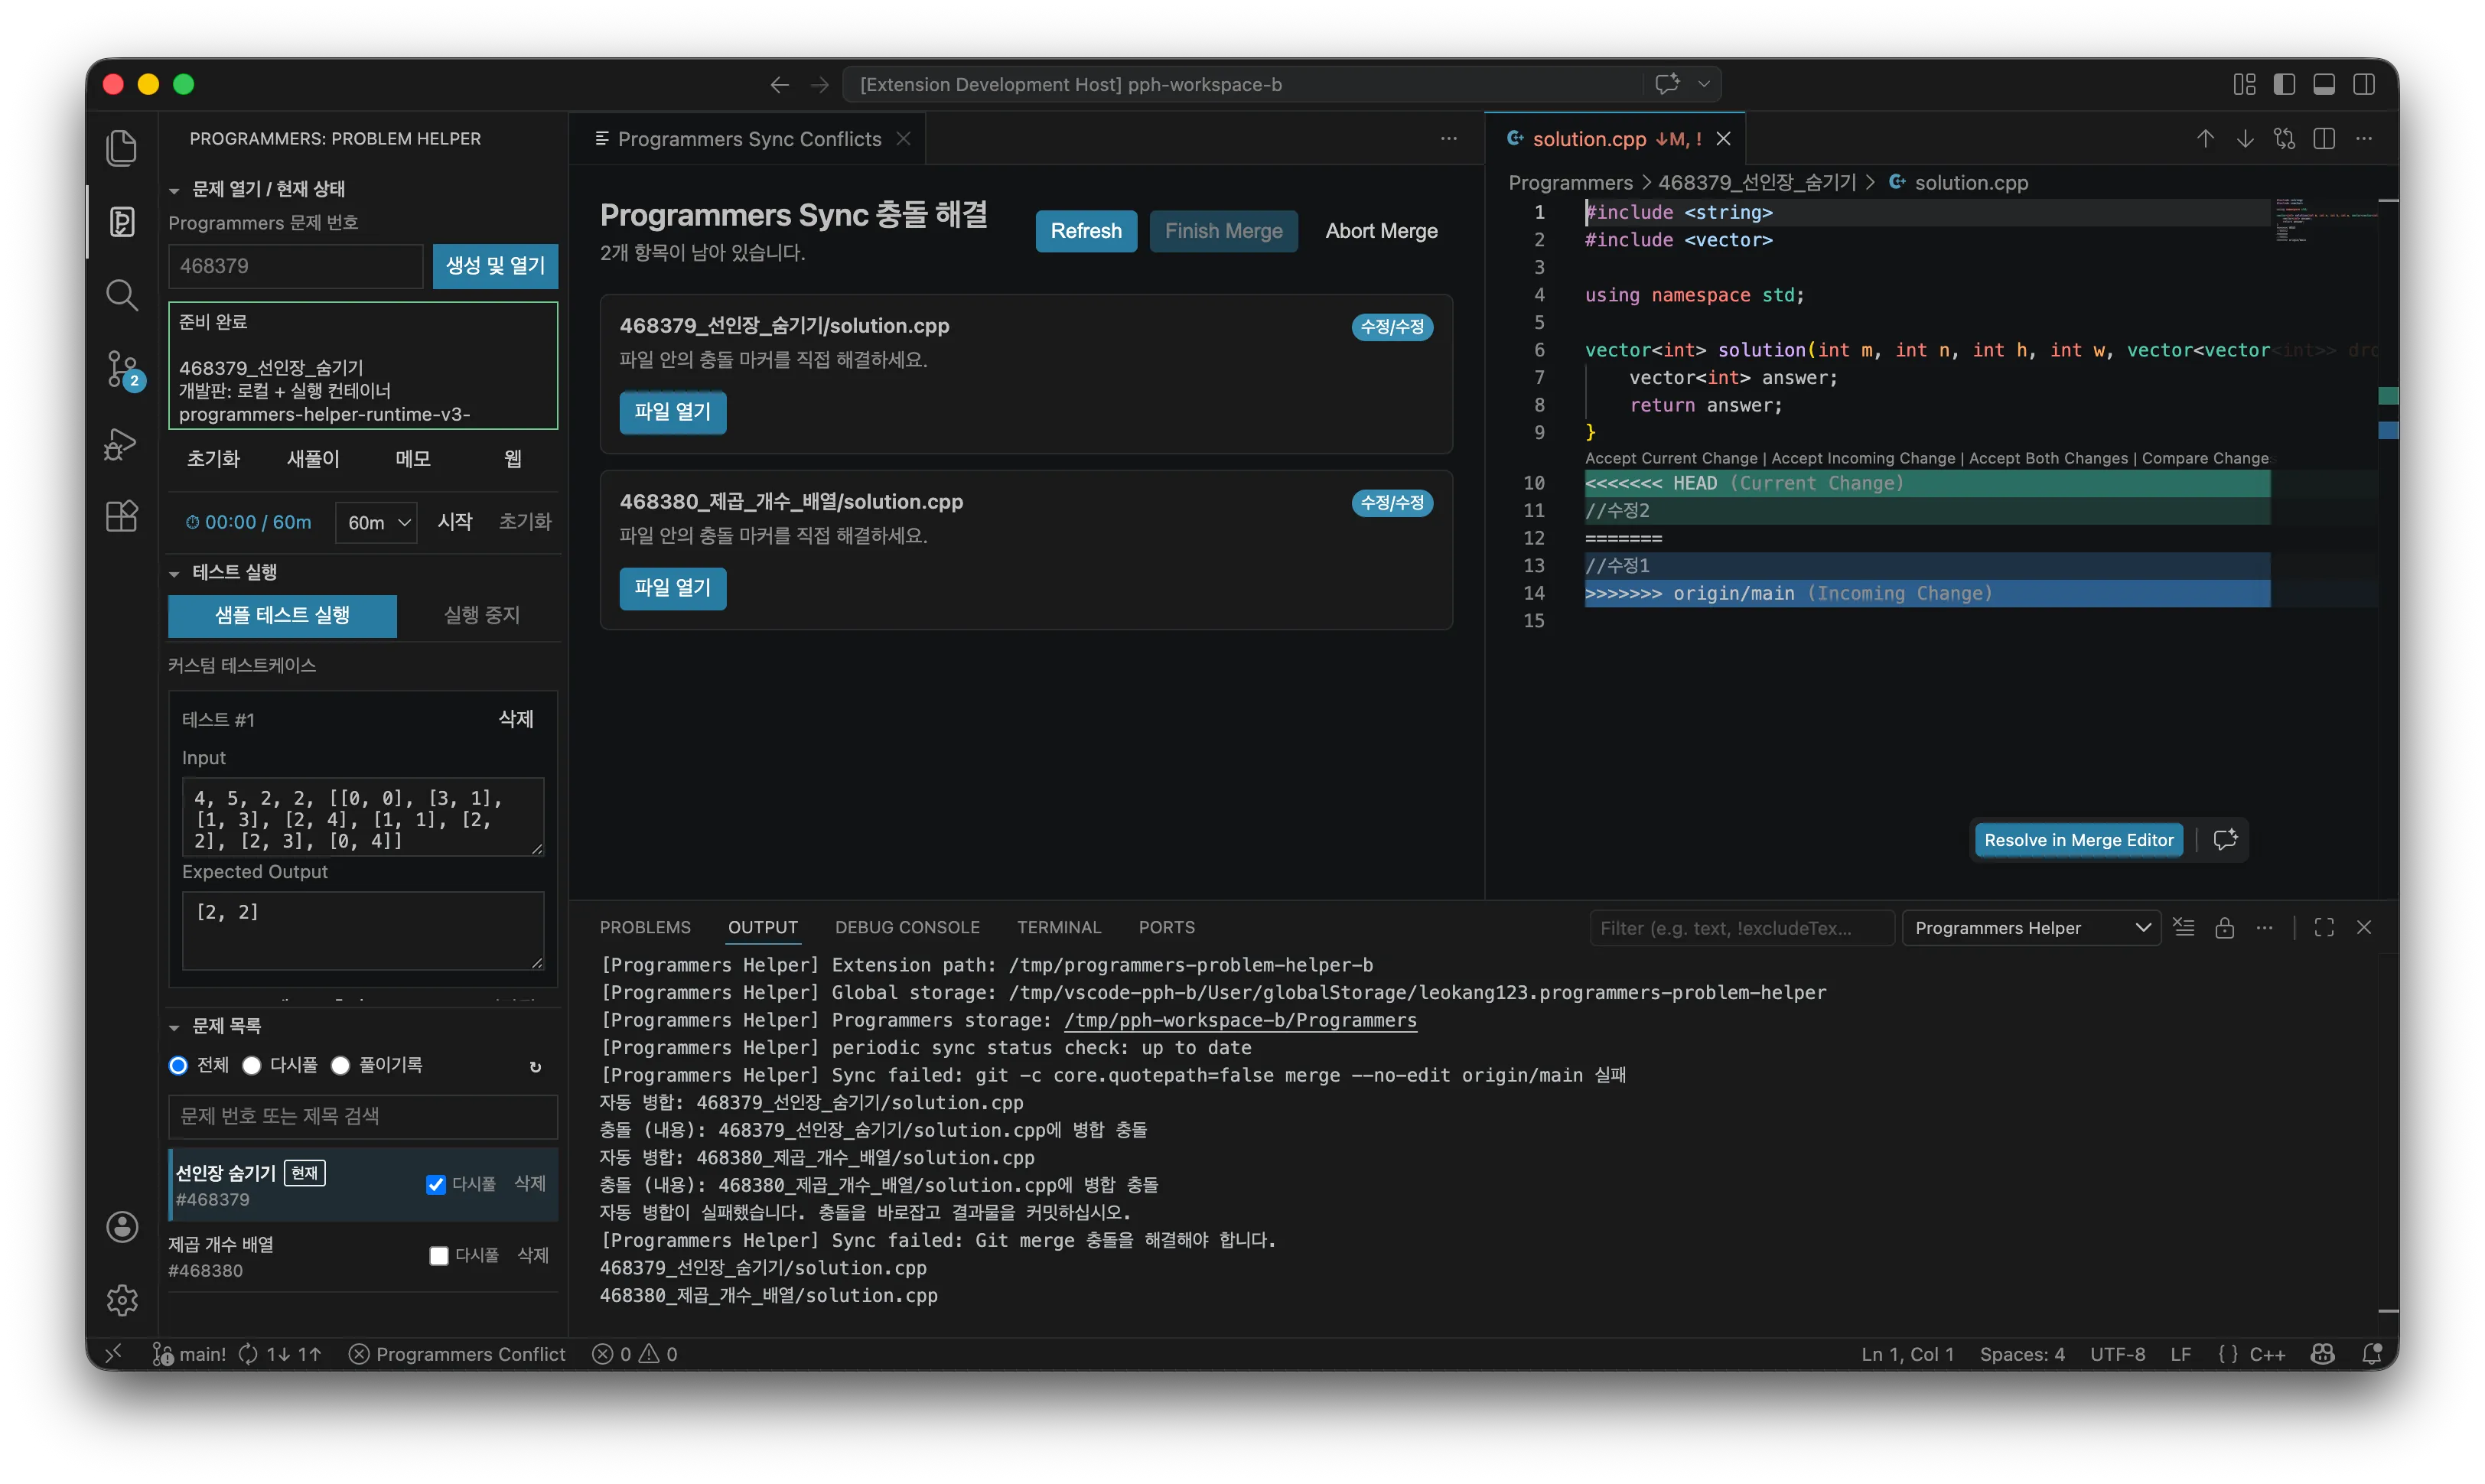The height and width of the screenshot is (1484, 2485).
Task: Switch to the TERMINAL panel tab
Action: click(x=1059, y=927)
